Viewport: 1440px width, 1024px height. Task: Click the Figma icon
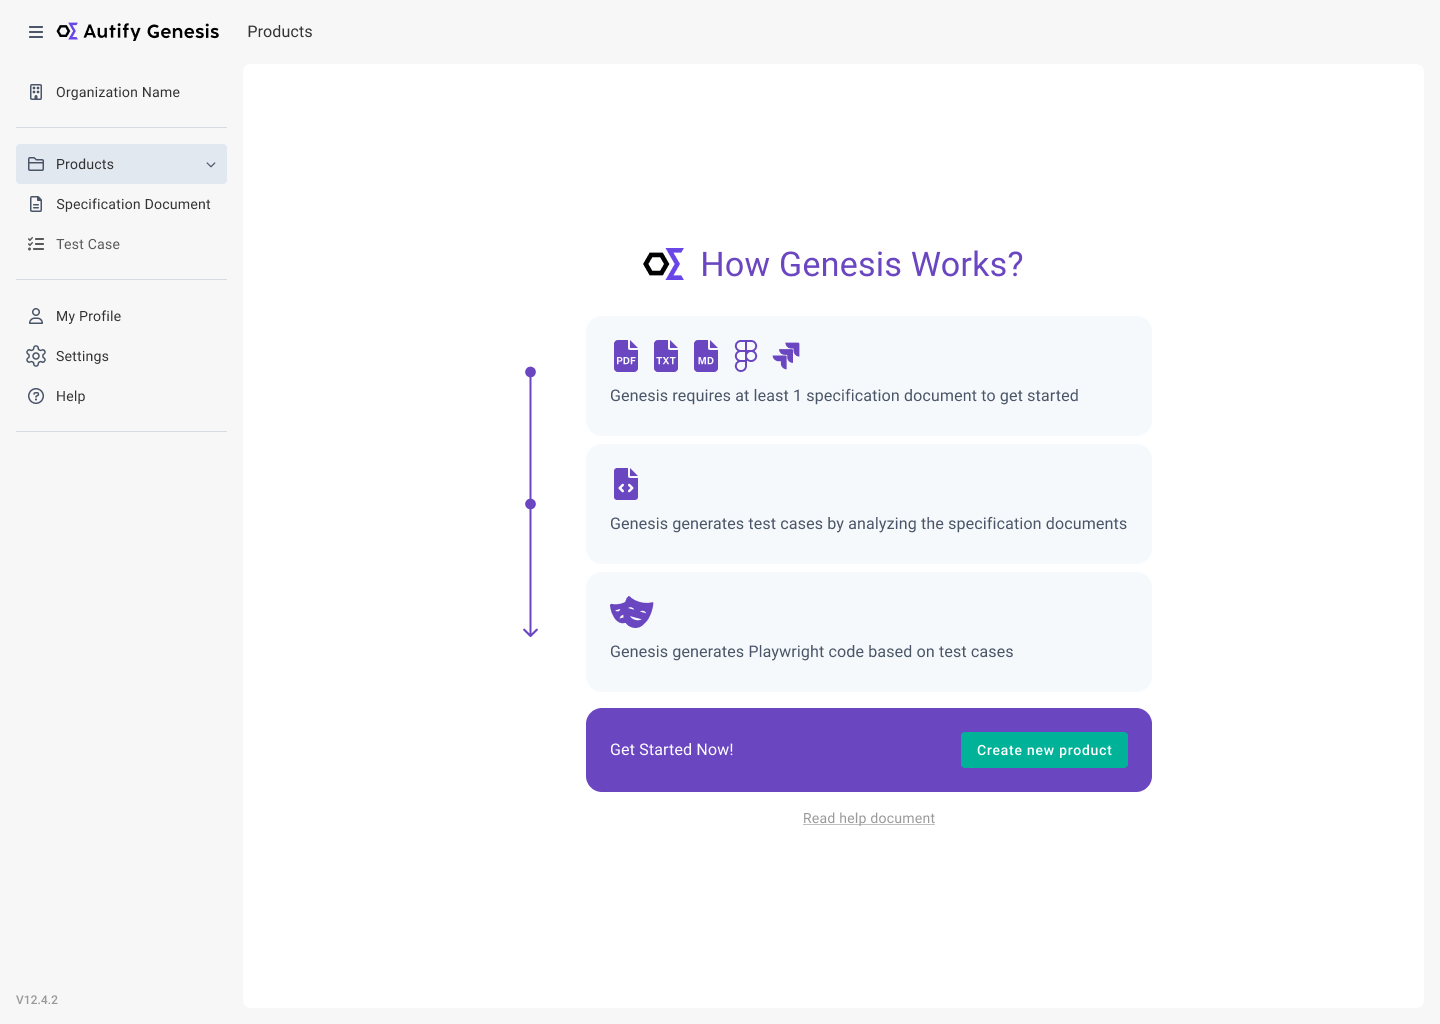746,356
